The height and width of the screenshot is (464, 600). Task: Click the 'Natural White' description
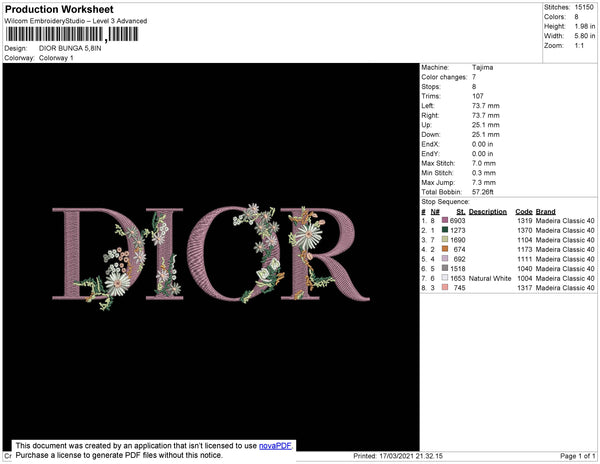[490, 278]
